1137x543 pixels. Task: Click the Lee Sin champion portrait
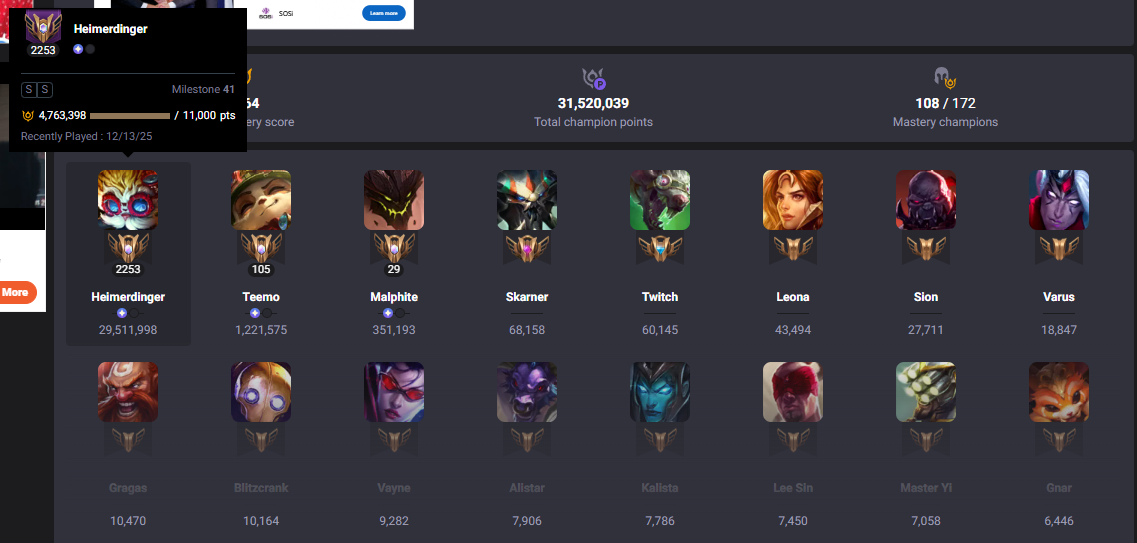click(x=793, y=392)
